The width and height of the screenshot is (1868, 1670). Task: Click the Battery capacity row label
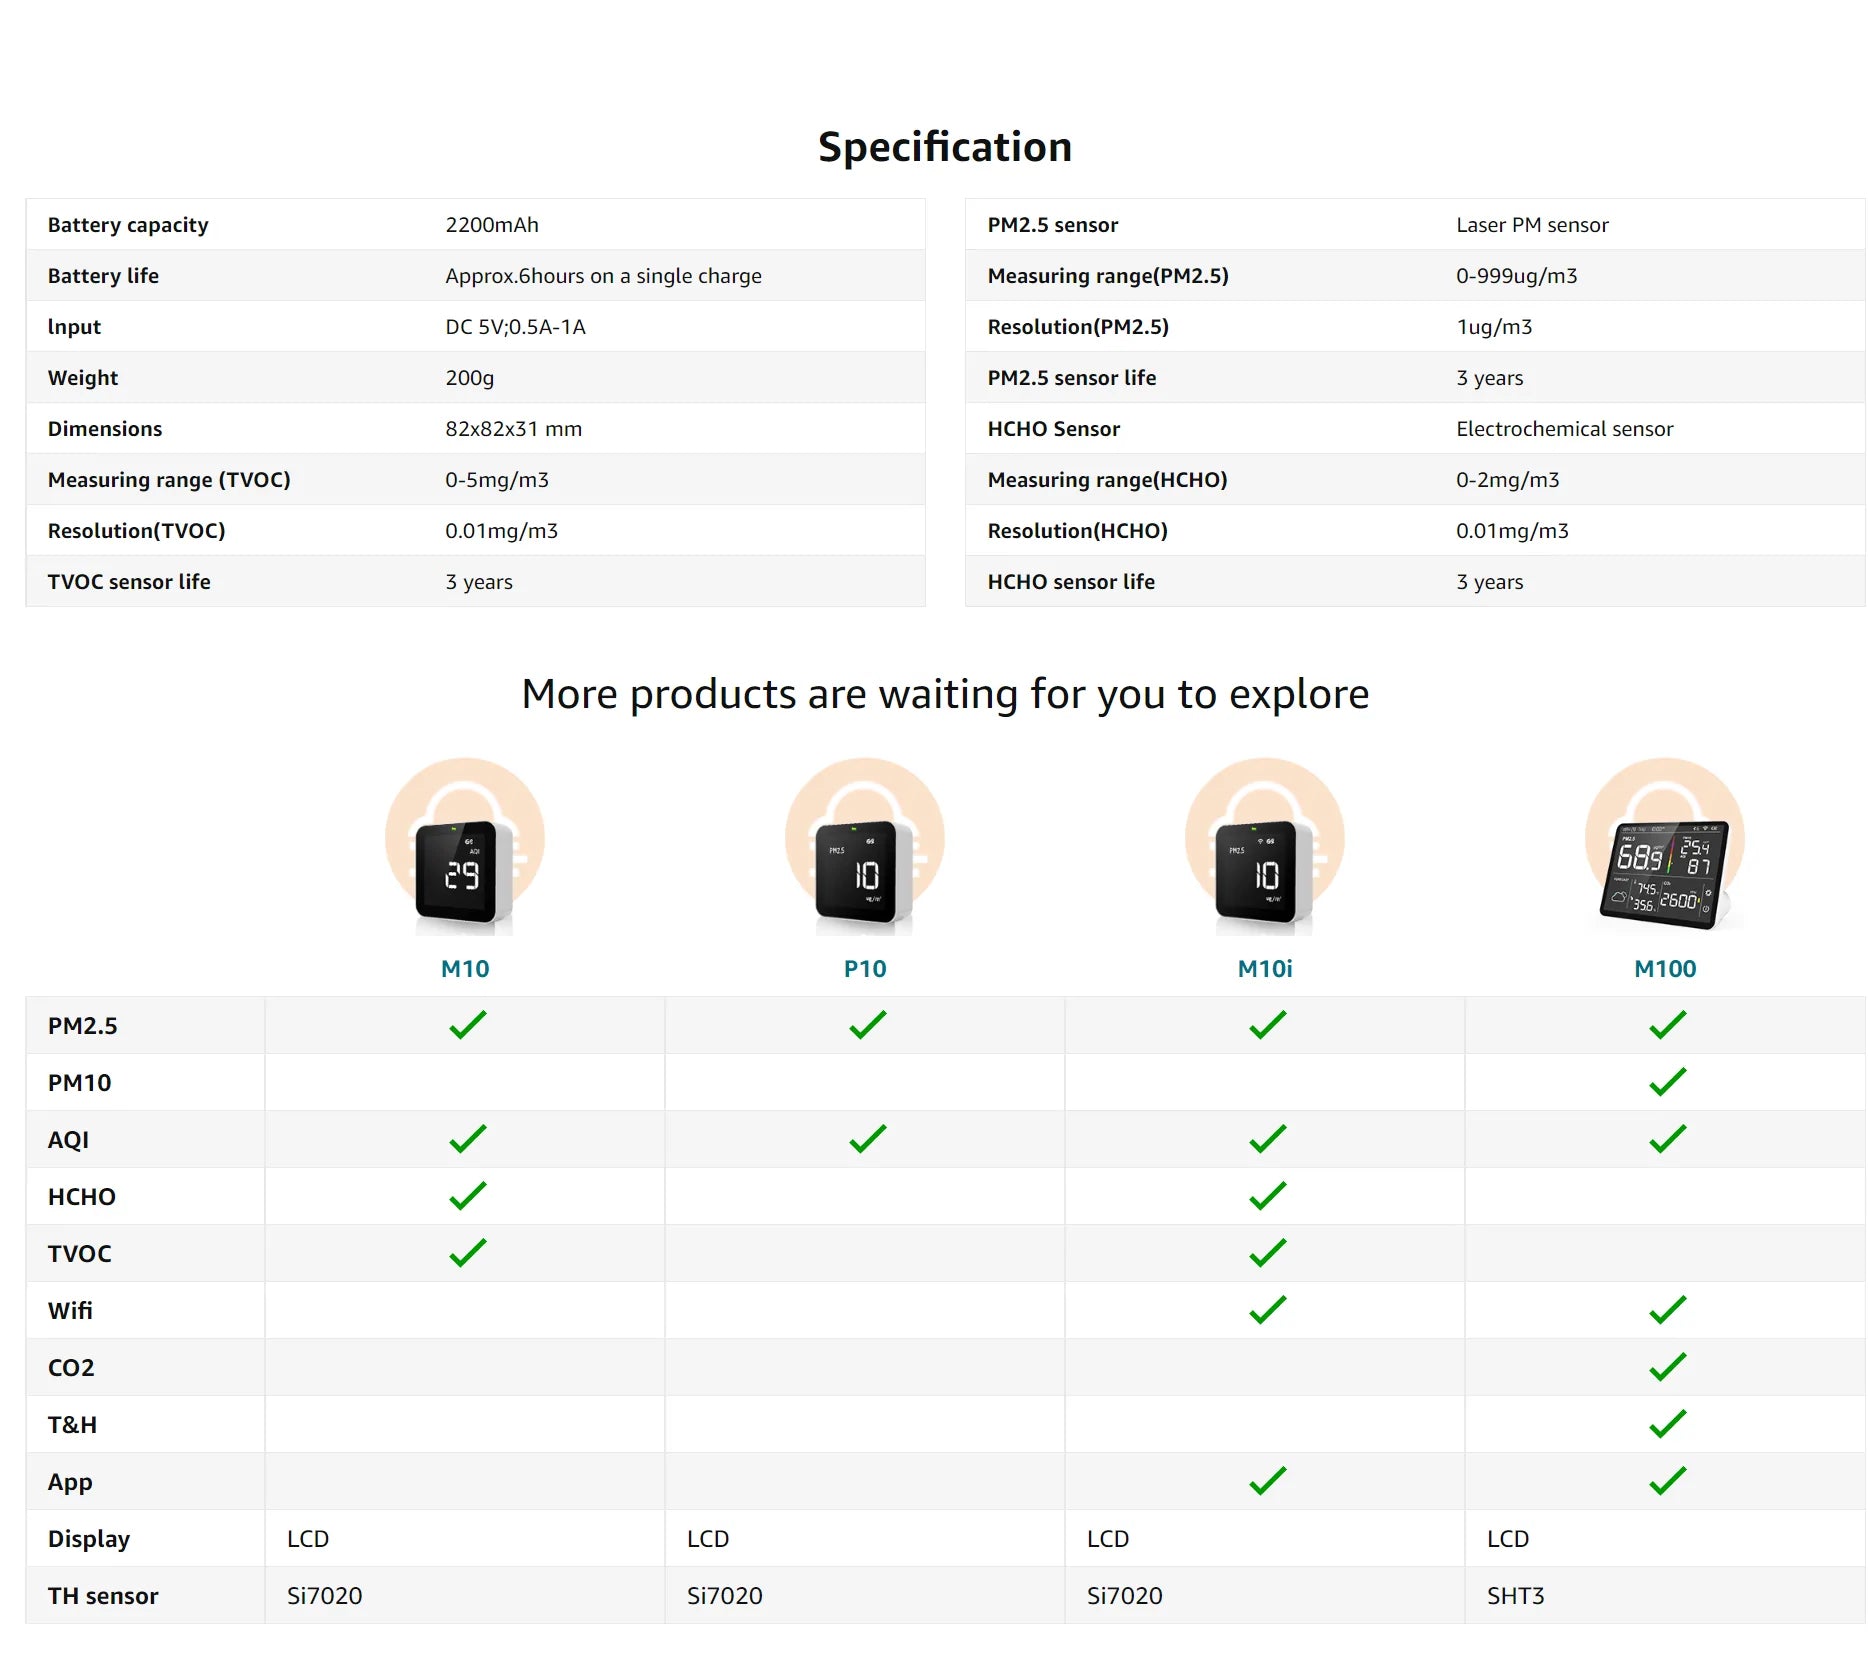pos(128,225)
